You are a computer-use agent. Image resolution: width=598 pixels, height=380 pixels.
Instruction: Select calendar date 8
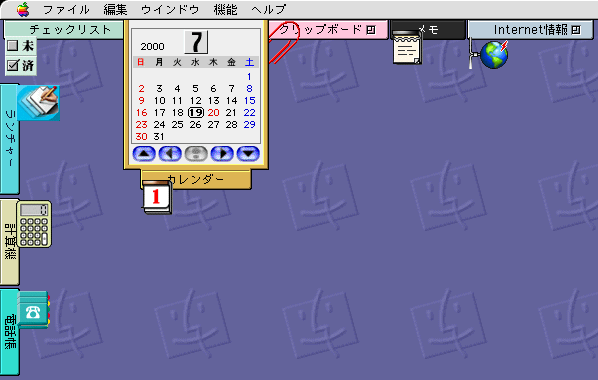[249, 89]
